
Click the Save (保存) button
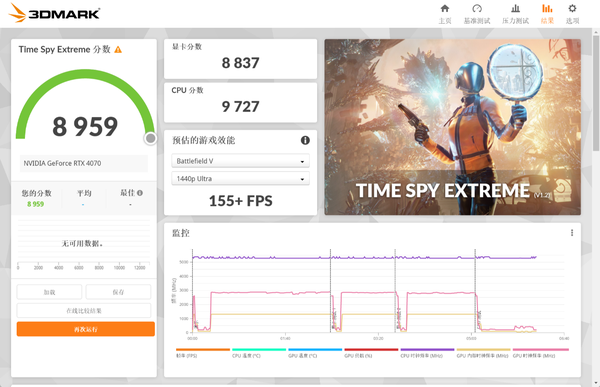click(x=118, y=292)
